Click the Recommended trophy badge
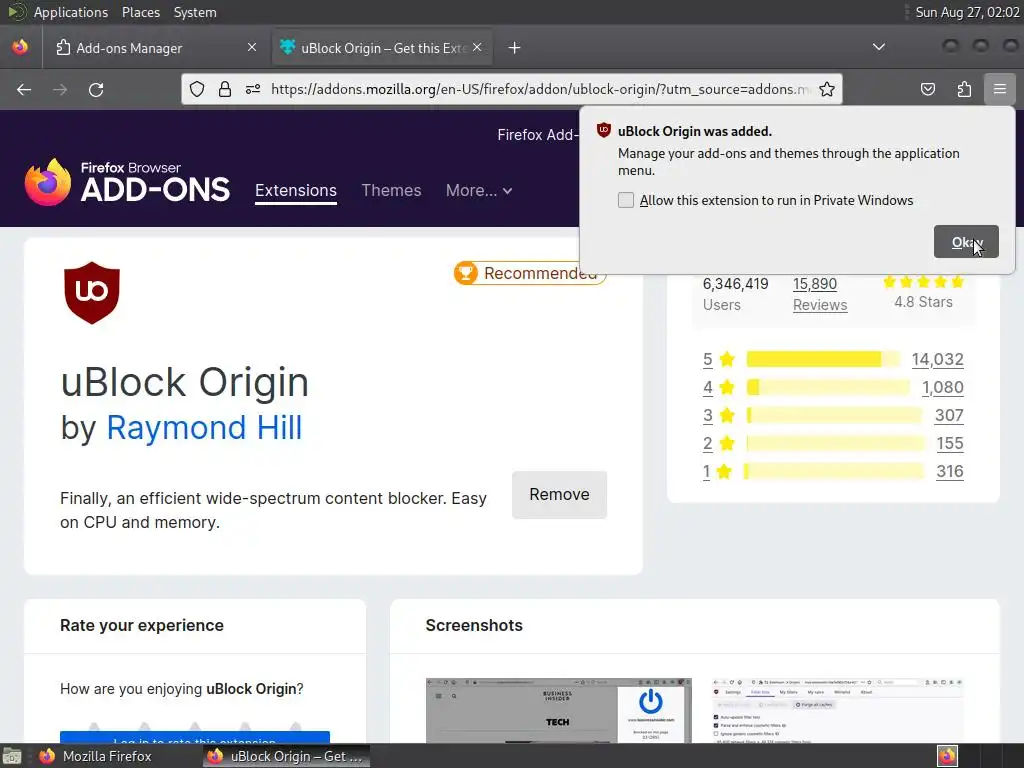 530,273
